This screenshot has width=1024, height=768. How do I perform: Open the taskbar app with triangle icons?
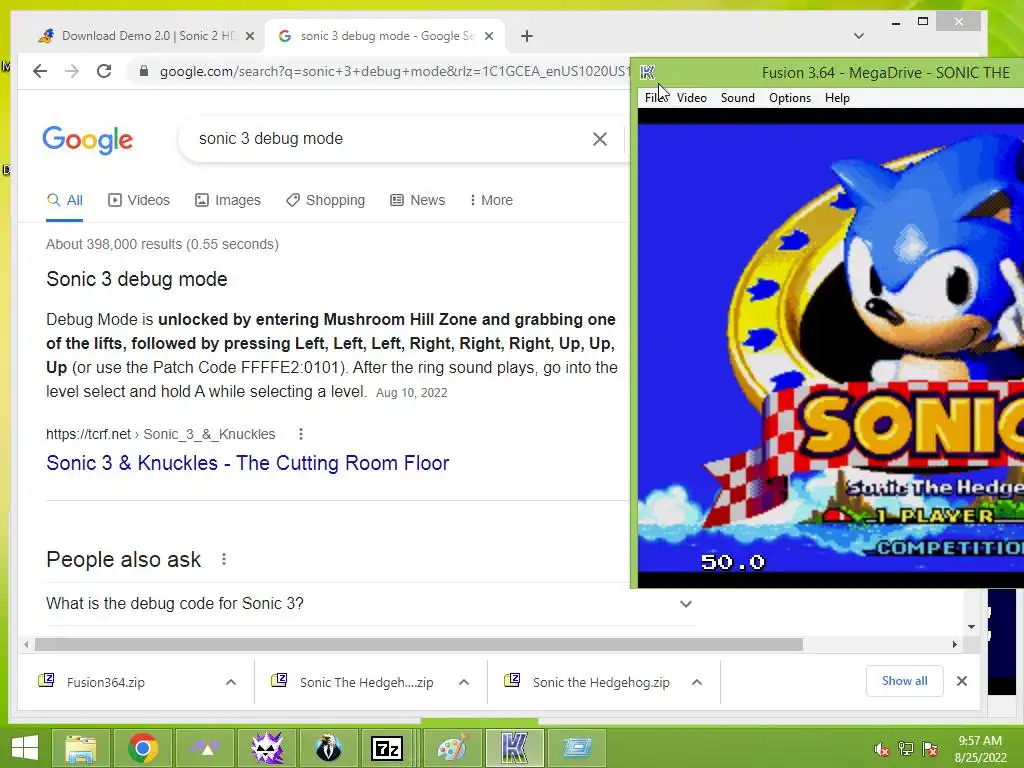pos(205,748)
